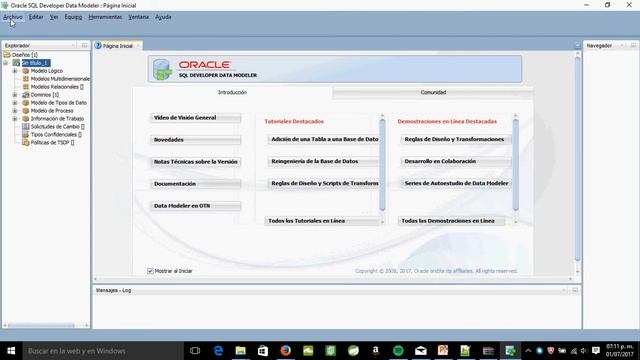
Task: Maximize the Mensajes - Log panel
Action: tap(575, 290)
